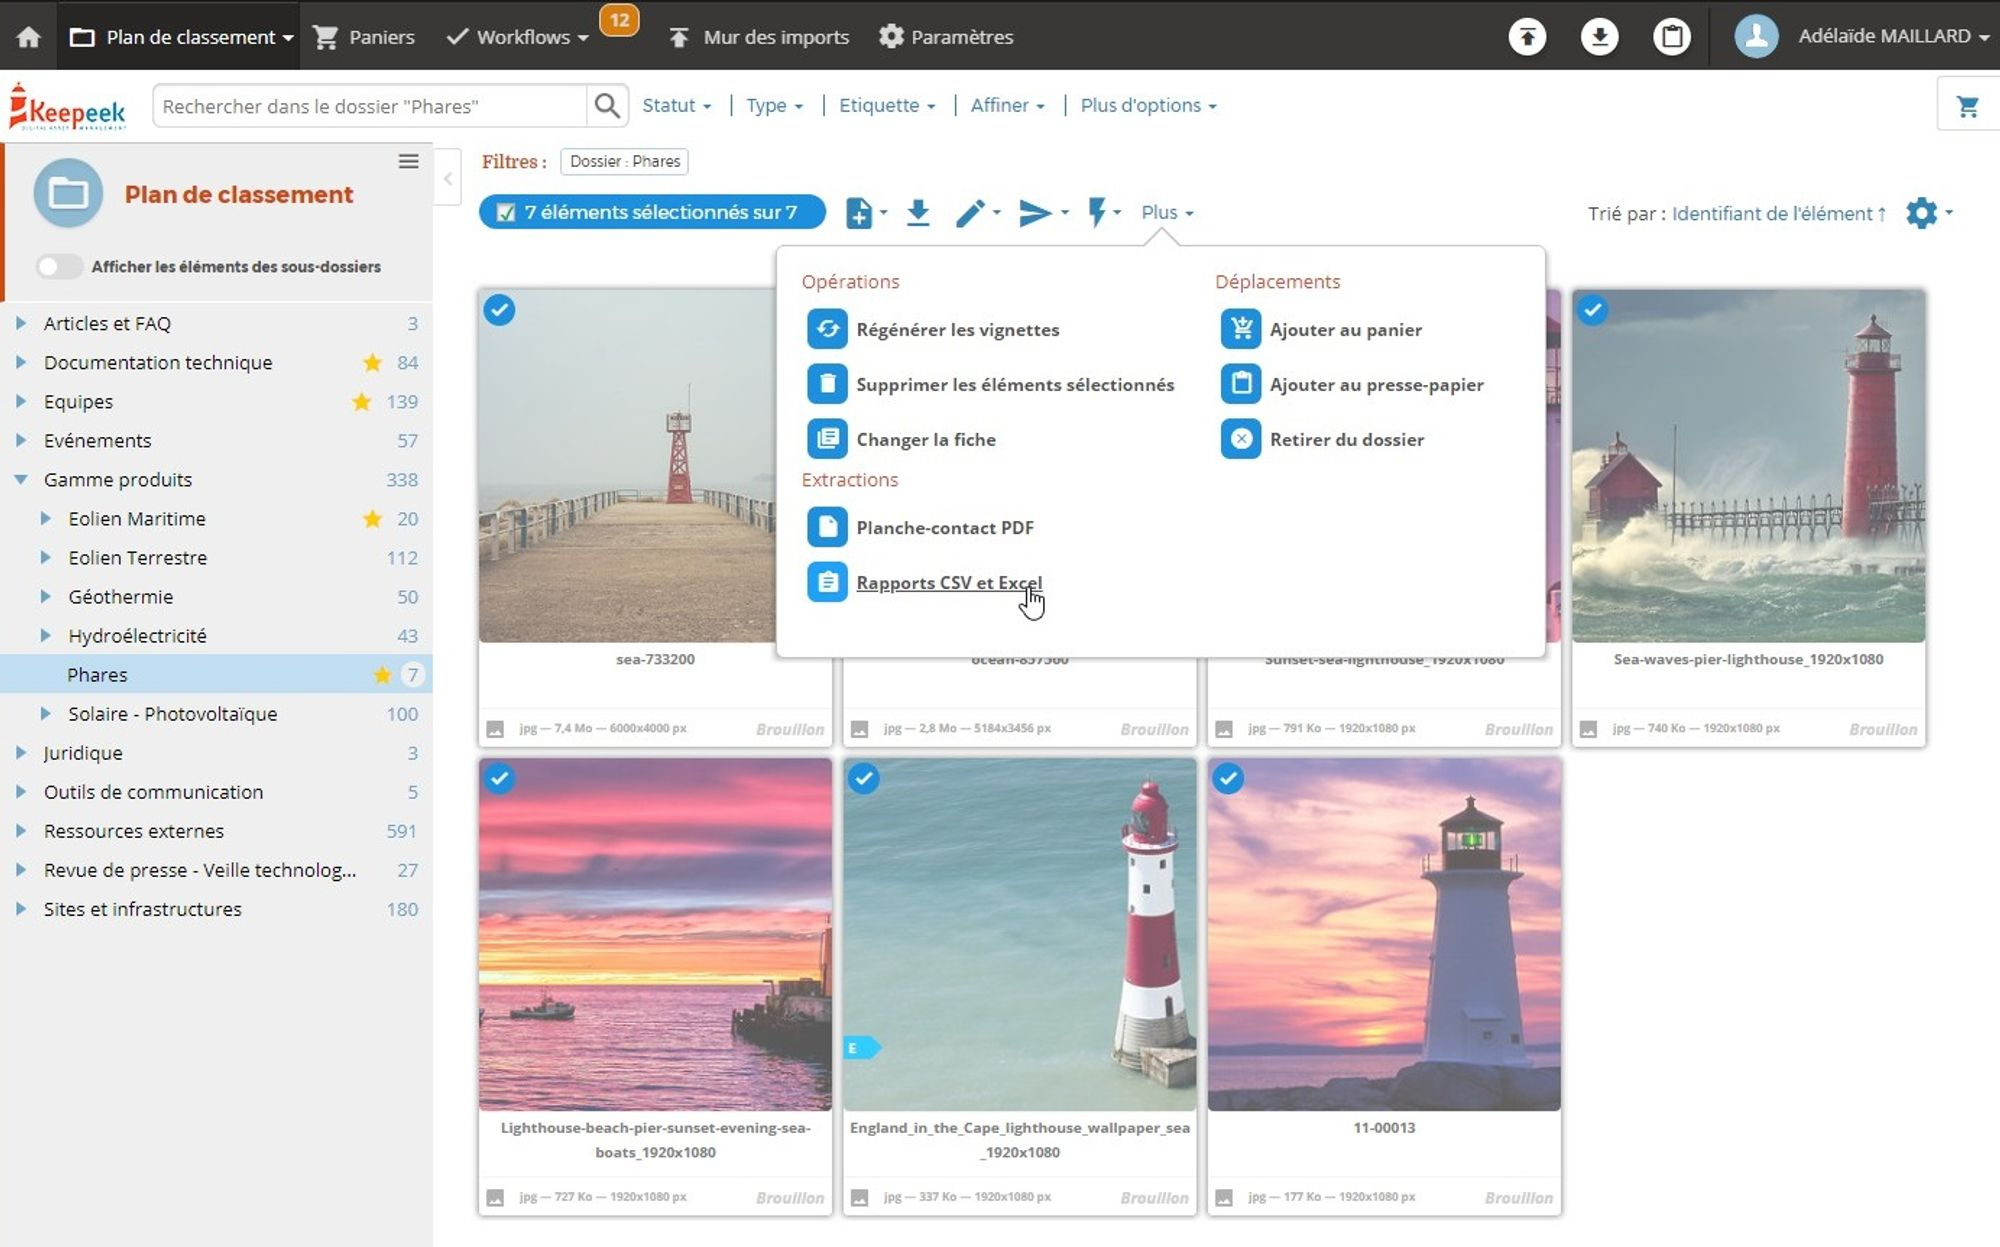
Task: Open the clipboard icon in header
Action: 1671,37
